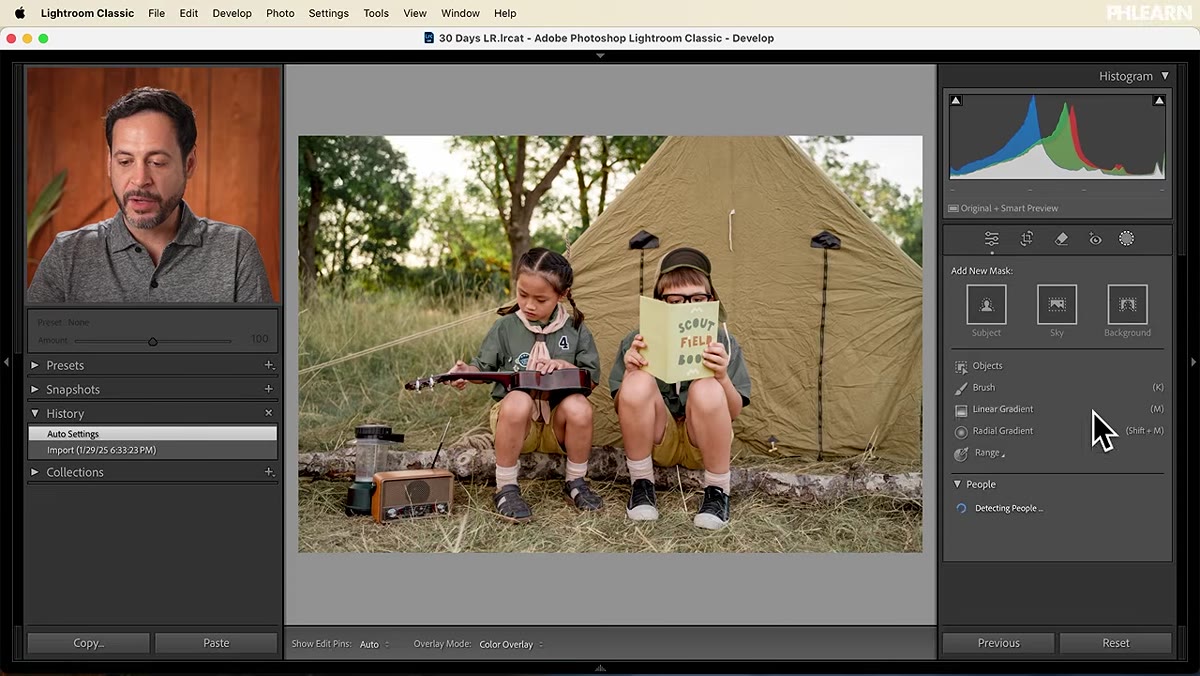The height and width of the screenshot is (676, 1200).
Task: Select the Red Eye Correction tool
Action: pyautogui.click(x=1095, y=239)
